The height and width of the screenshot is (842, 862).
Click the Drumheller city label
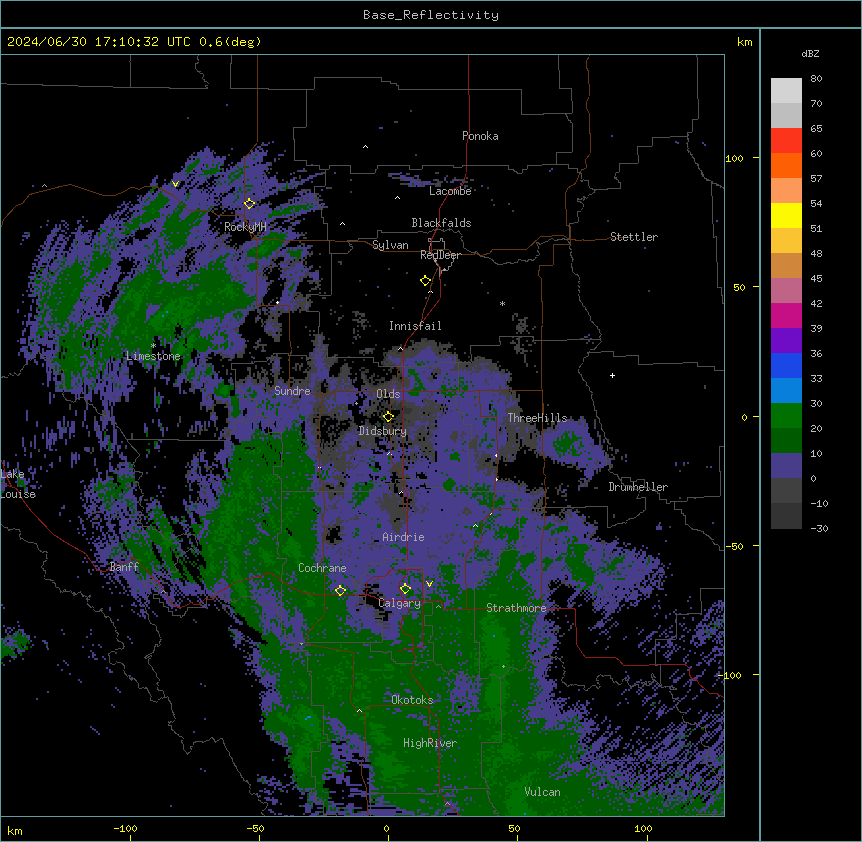638,487
